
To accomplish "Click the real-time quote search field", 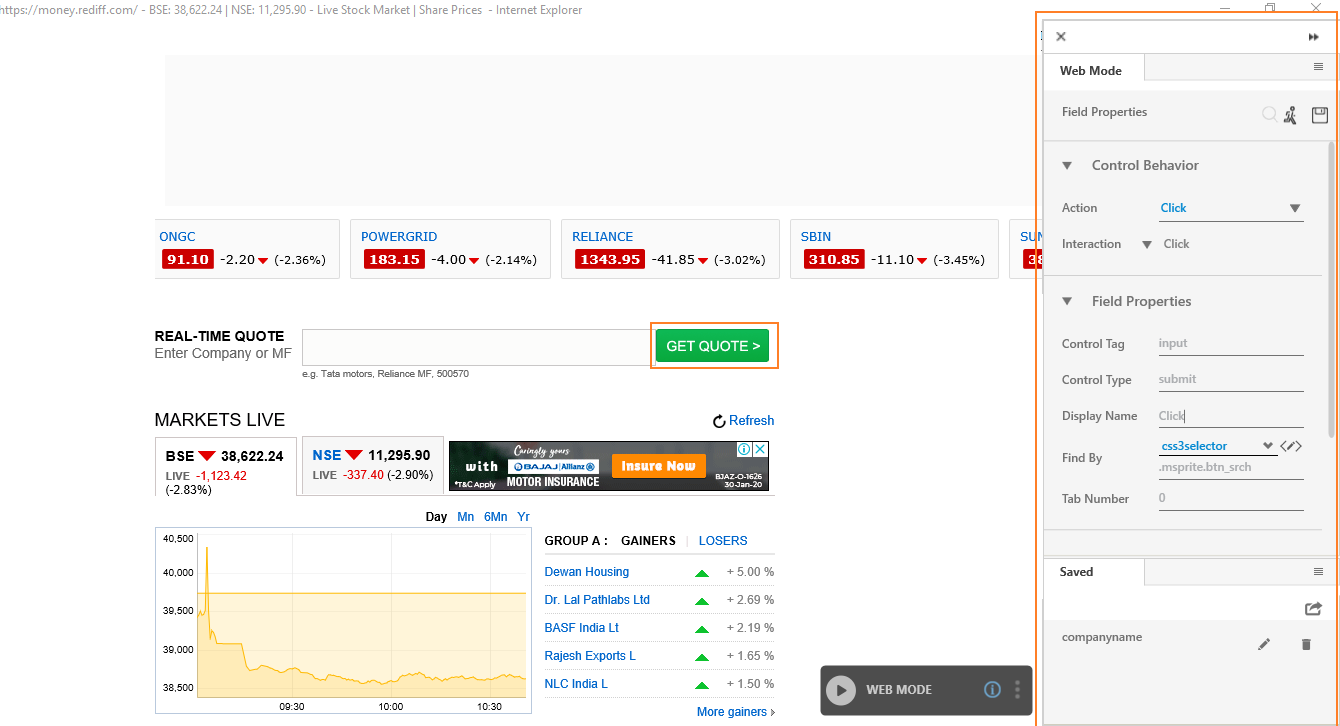I will pyautogui.click(x=479, y=347).
